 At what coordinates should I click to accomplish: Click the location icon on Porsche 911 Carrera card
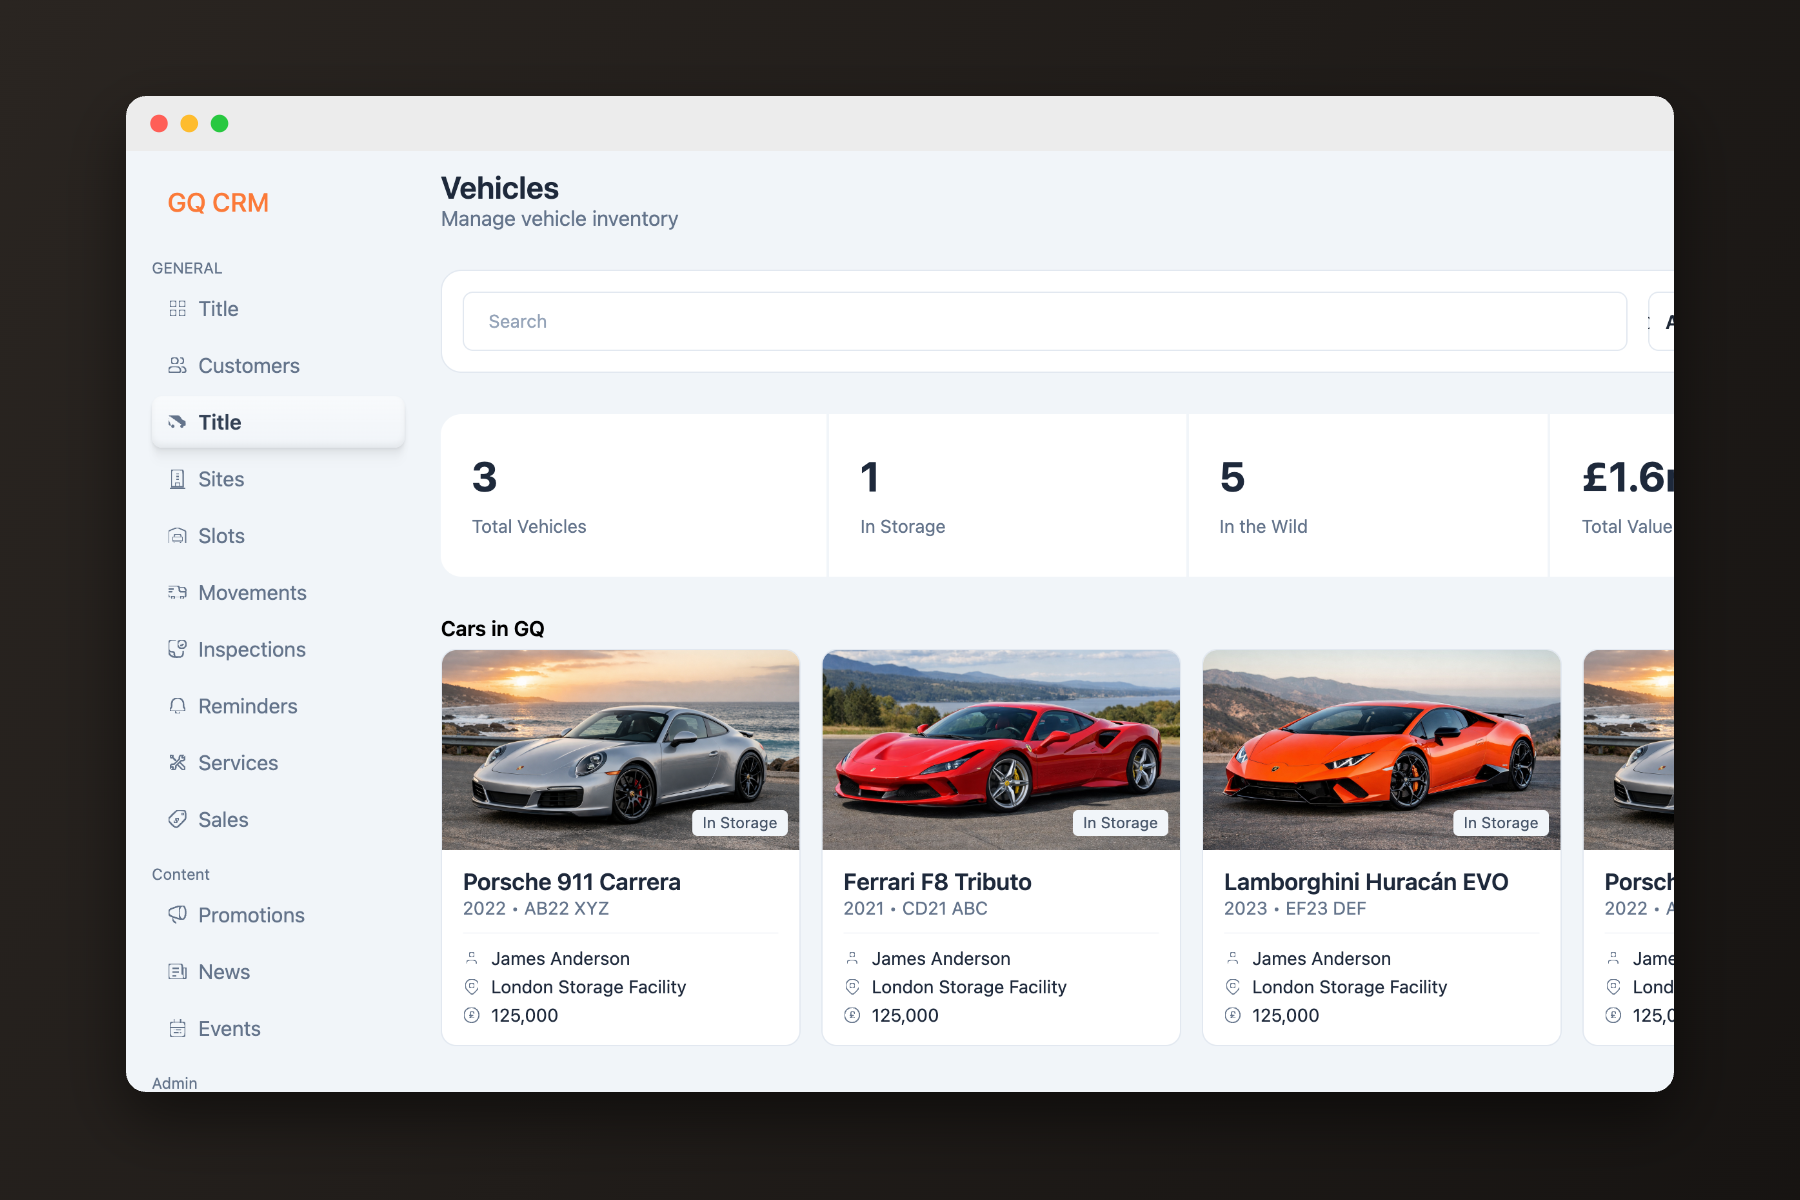pyautogui.click(x=472, y=987)
